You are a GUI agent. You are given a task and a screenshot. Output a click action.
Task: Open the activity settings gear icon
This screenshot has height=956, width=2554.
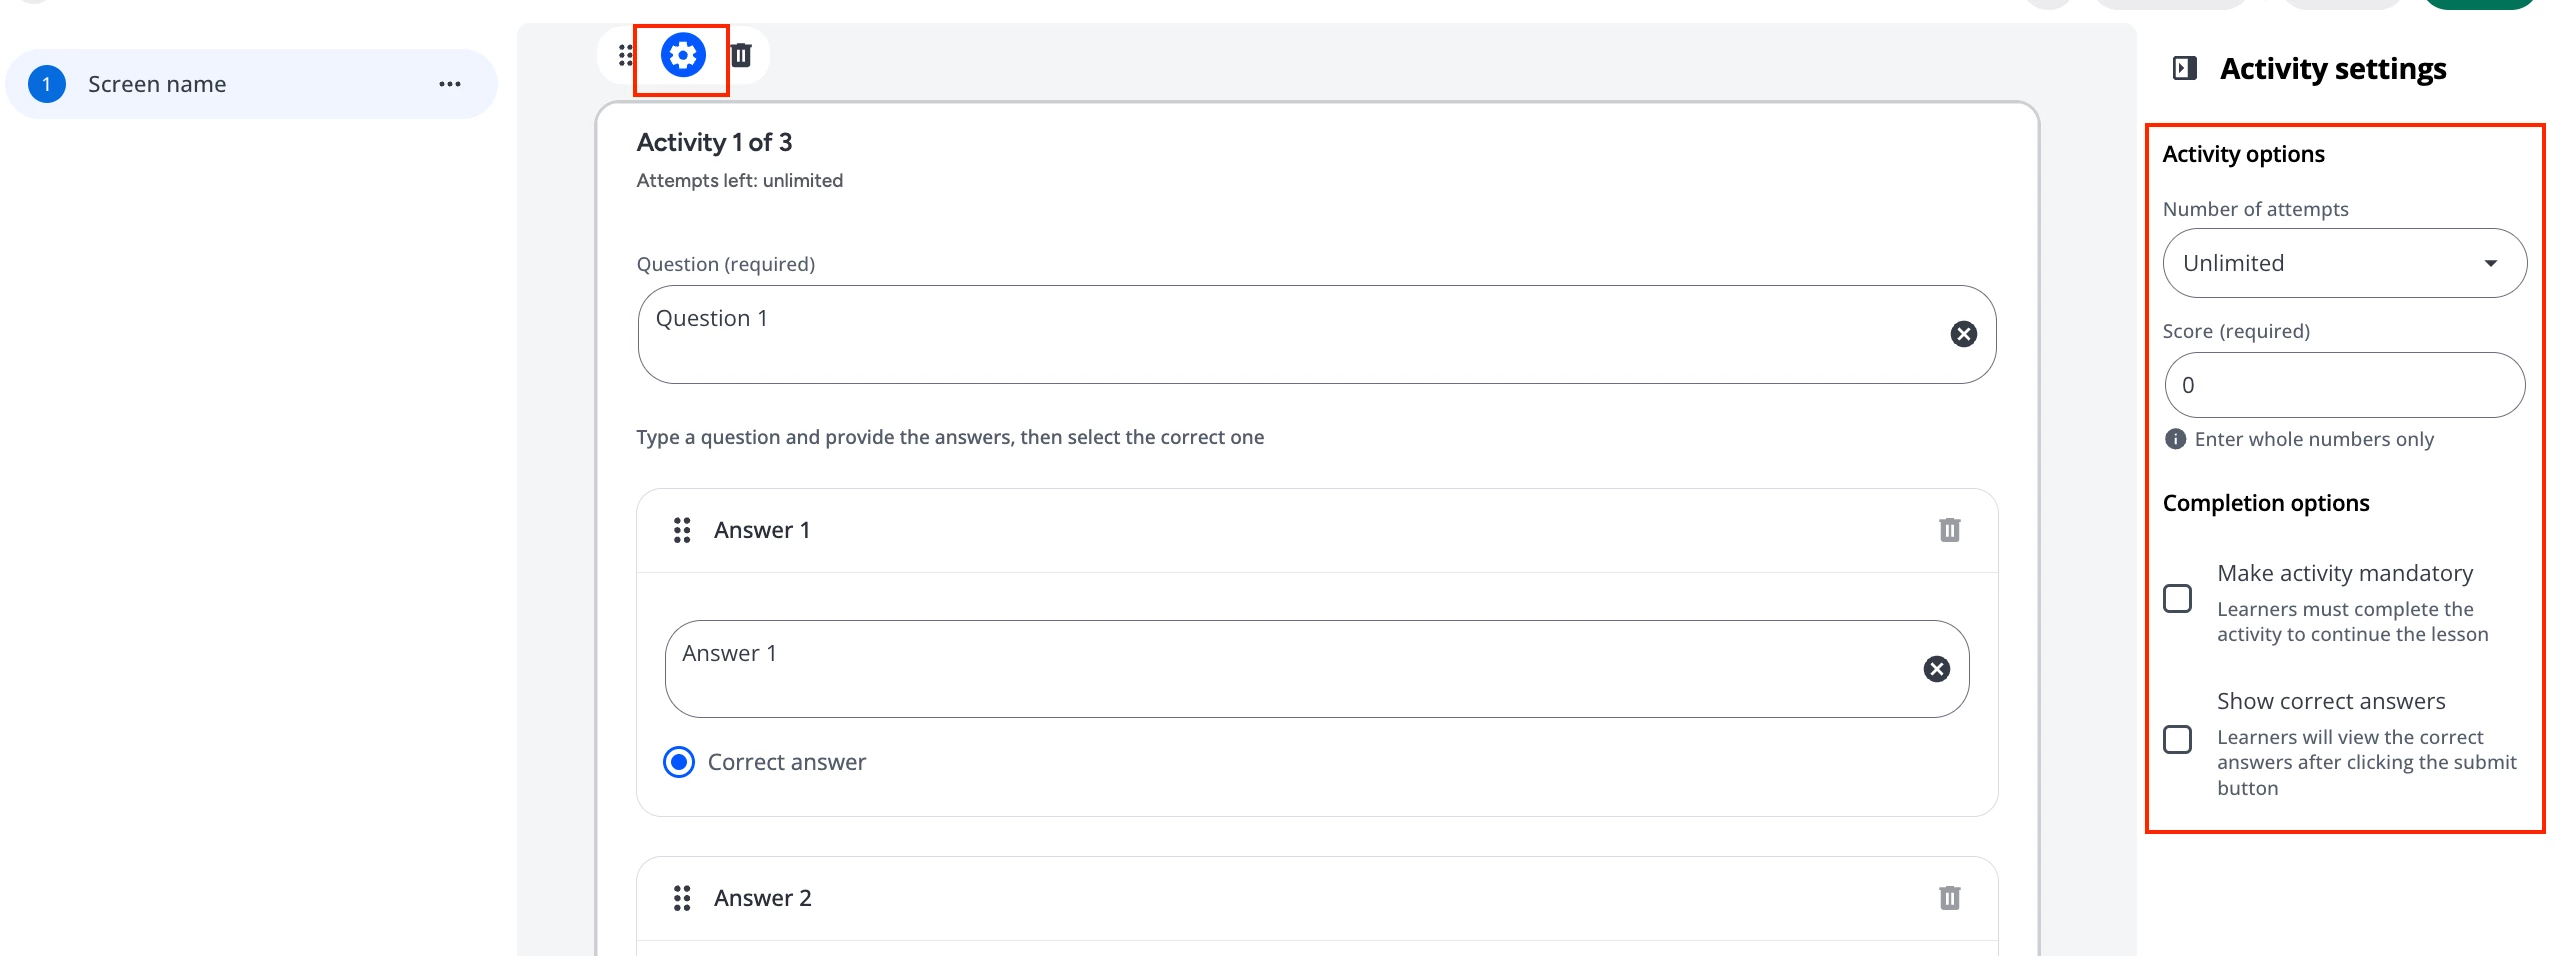pyautogui.click(x=683, y=55)
